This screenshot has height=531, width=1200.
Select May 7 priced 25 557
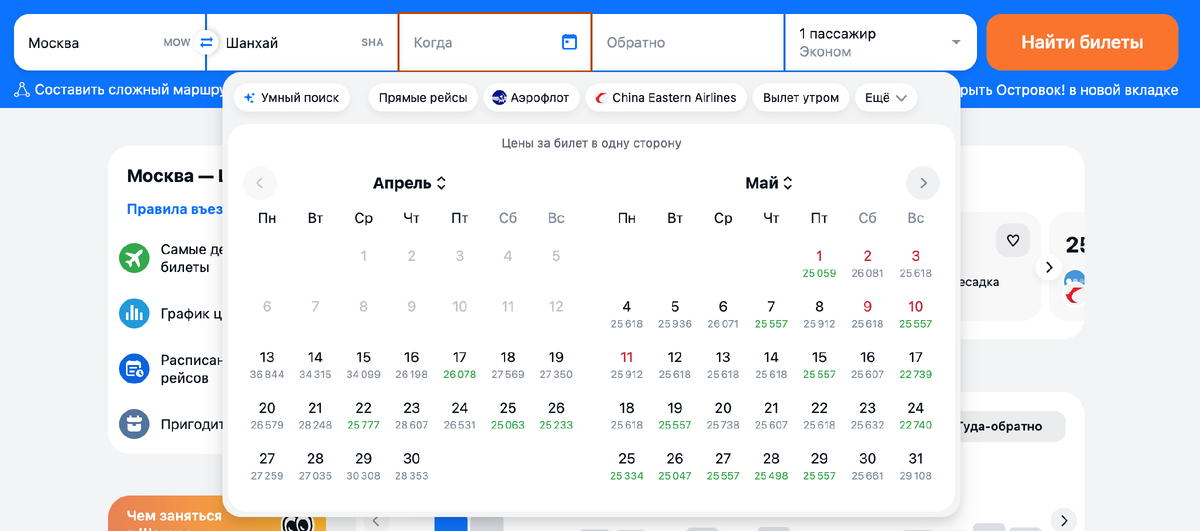[x=771, y=314]
